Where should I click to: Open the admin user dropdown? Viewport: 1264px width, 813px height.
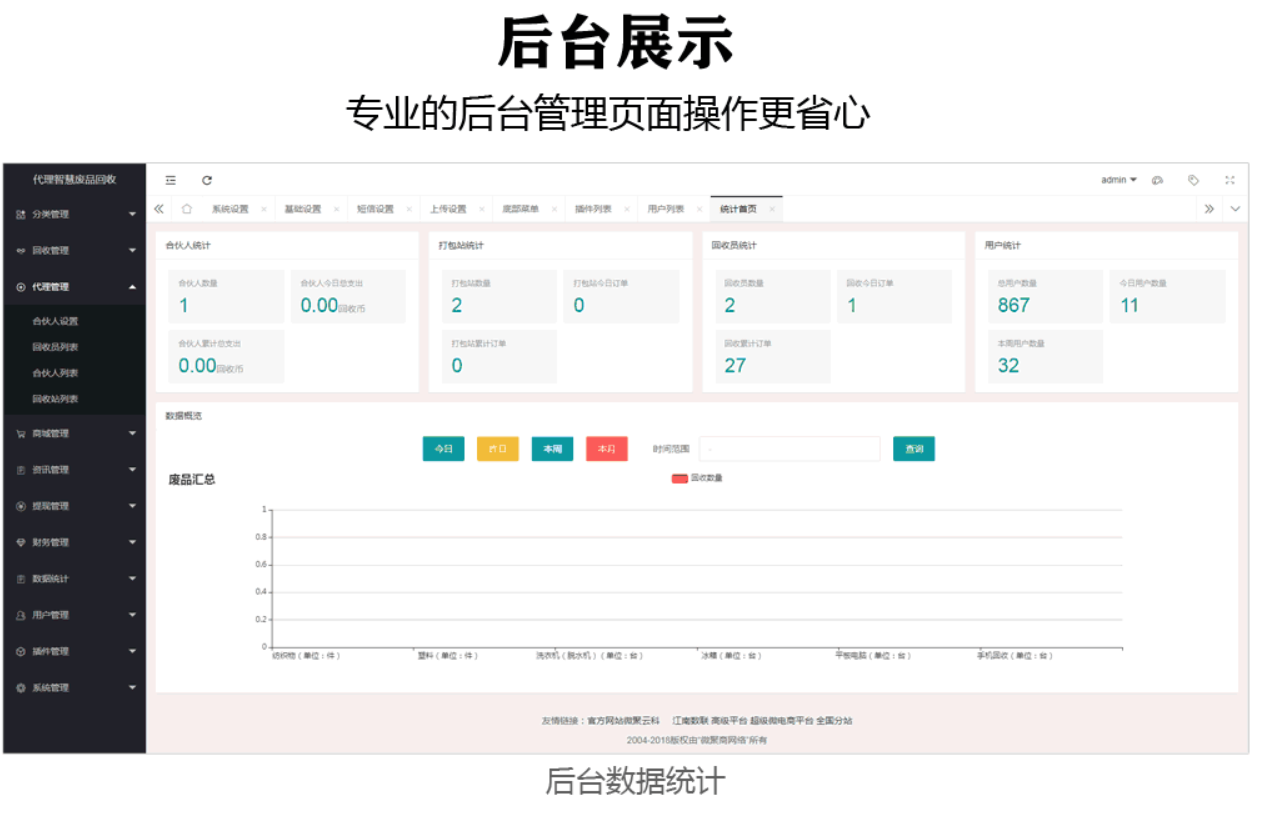pyautogui.click(x=1118, y=180)
